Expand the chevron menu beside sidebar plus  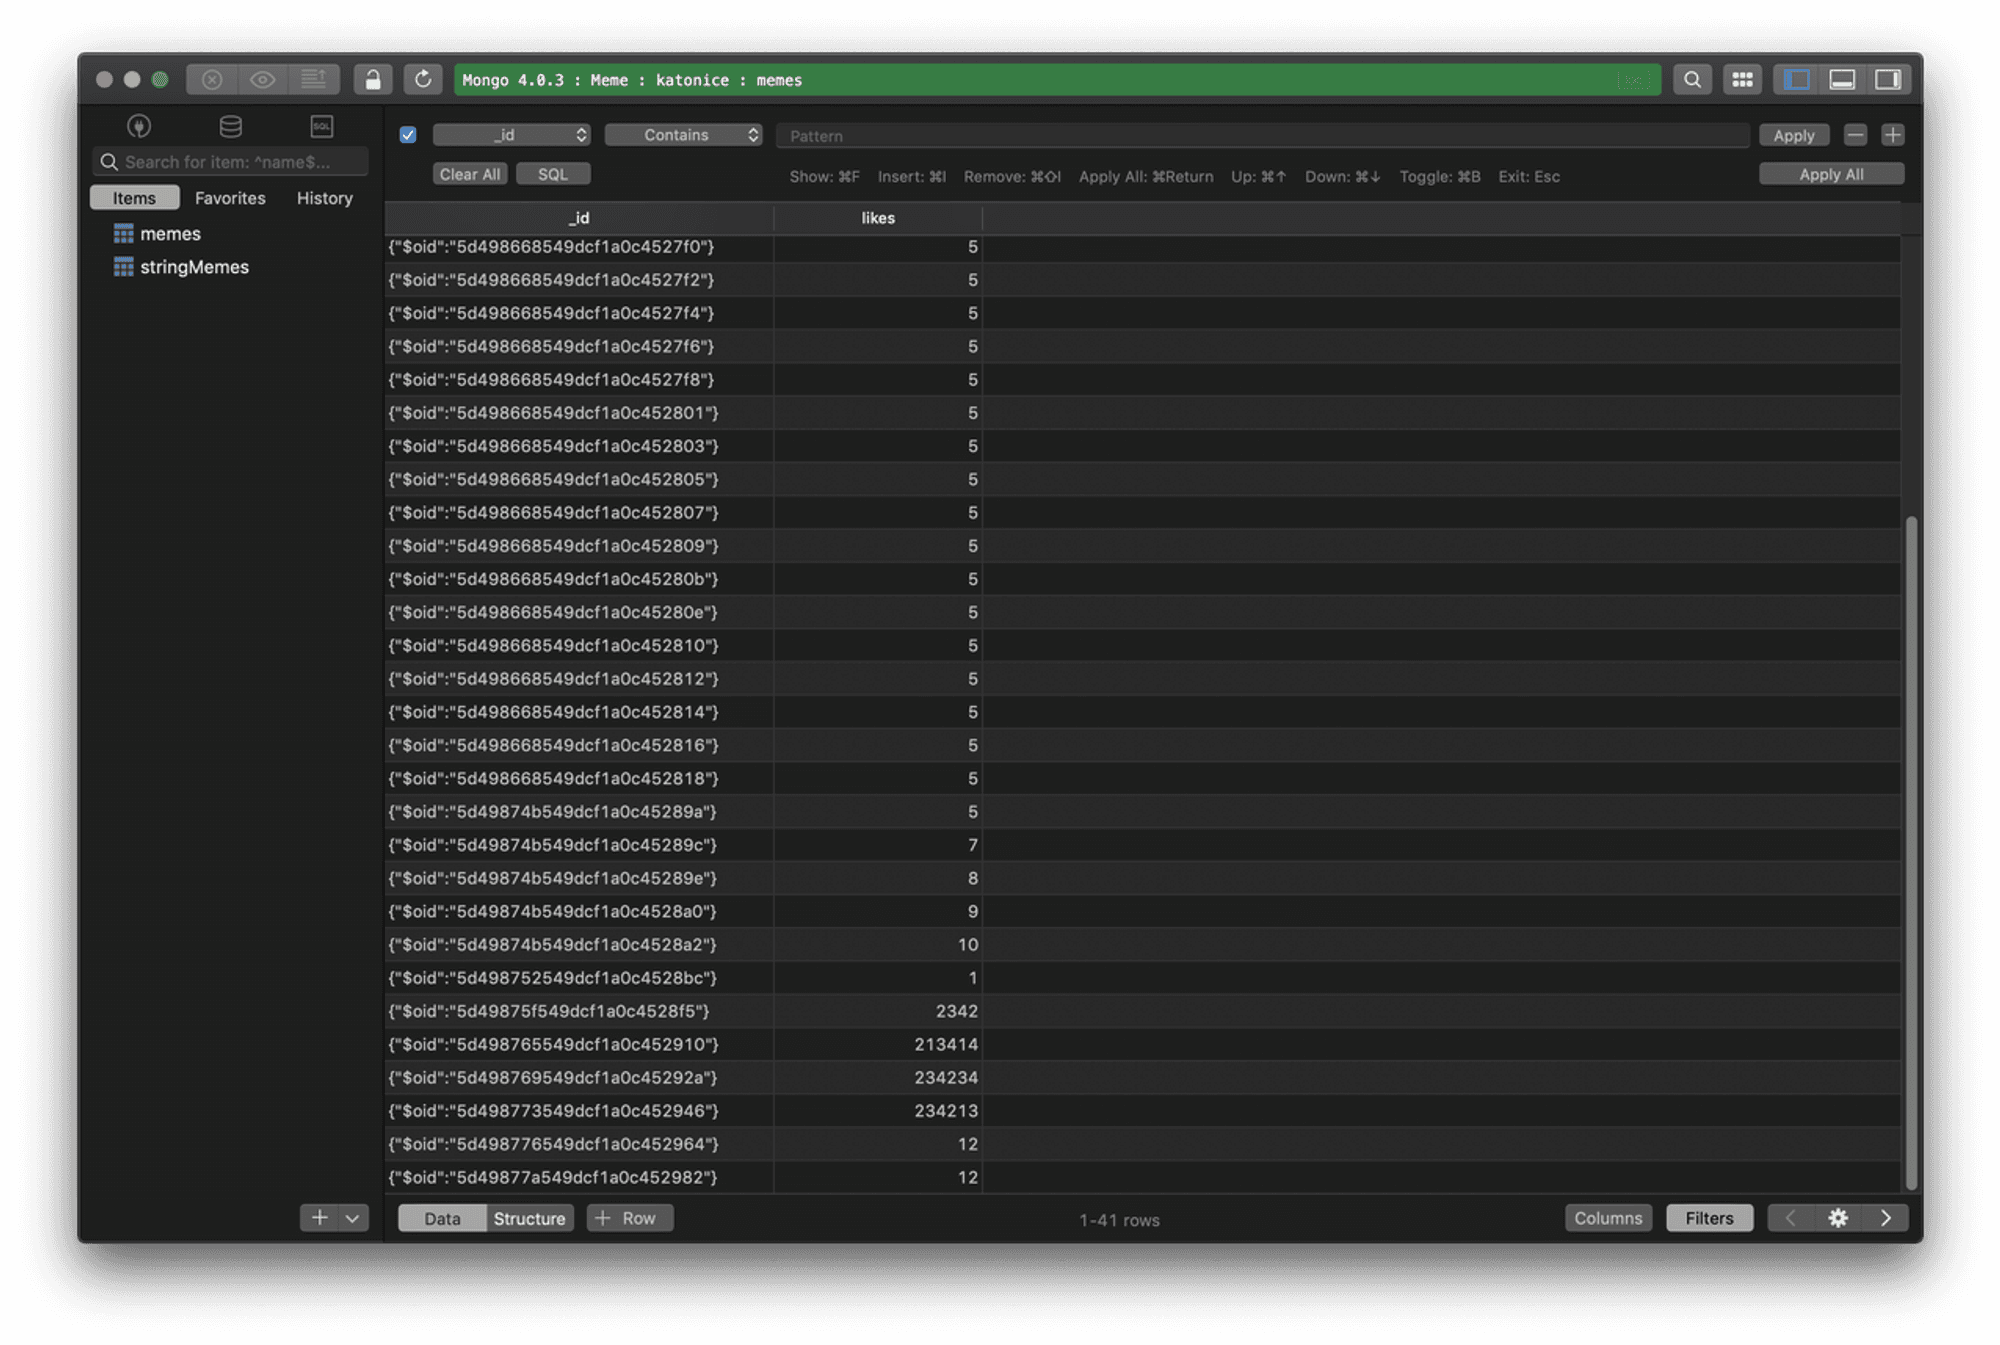pyautogui.click(x=353, y=1218)
